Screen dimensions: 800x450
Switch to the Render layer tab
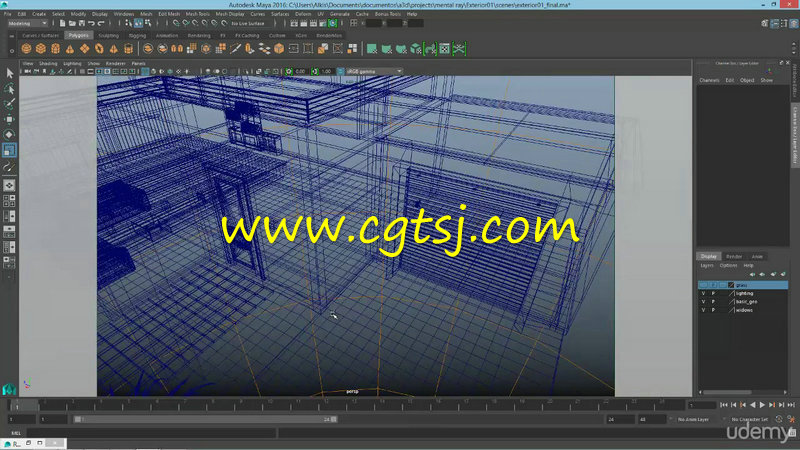[x=734, y=257]
